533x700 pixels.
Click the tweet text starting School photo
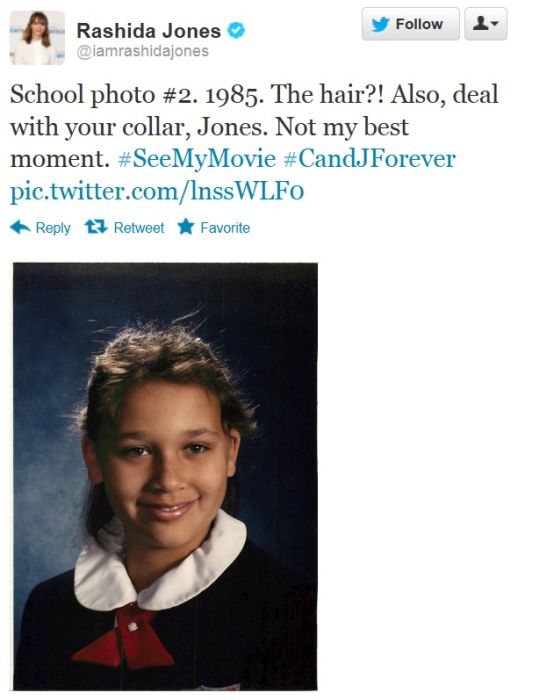[254, 126]
